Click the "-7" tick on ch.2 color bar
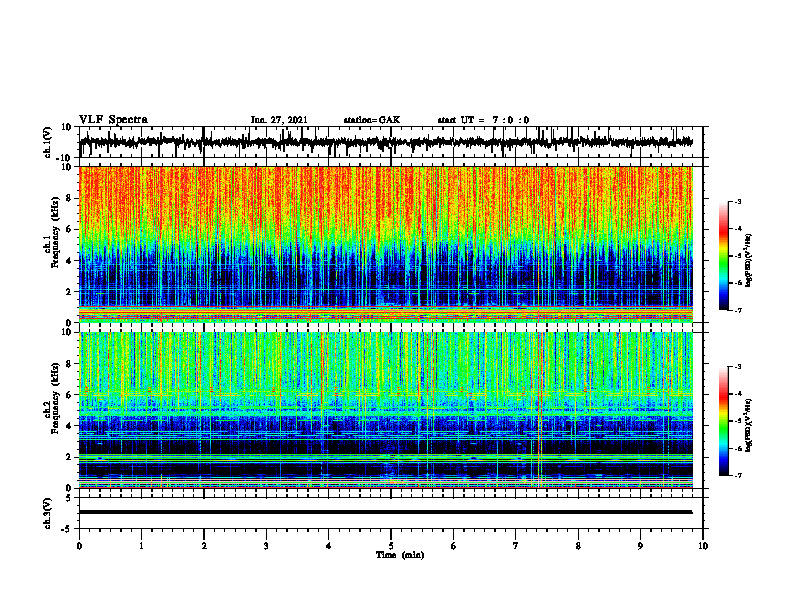The image size is (792, 612). coord(737,476)
